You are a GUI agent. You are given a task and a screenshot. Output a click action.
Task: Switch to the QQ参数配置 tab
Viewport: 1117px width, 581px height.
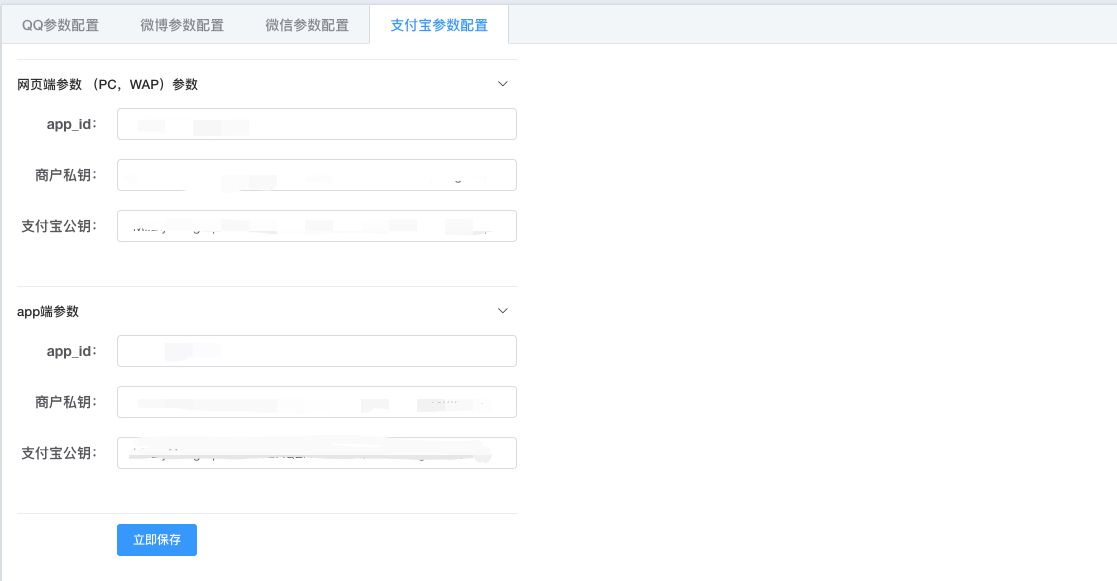pyautogui.click(x=61, y=25)
